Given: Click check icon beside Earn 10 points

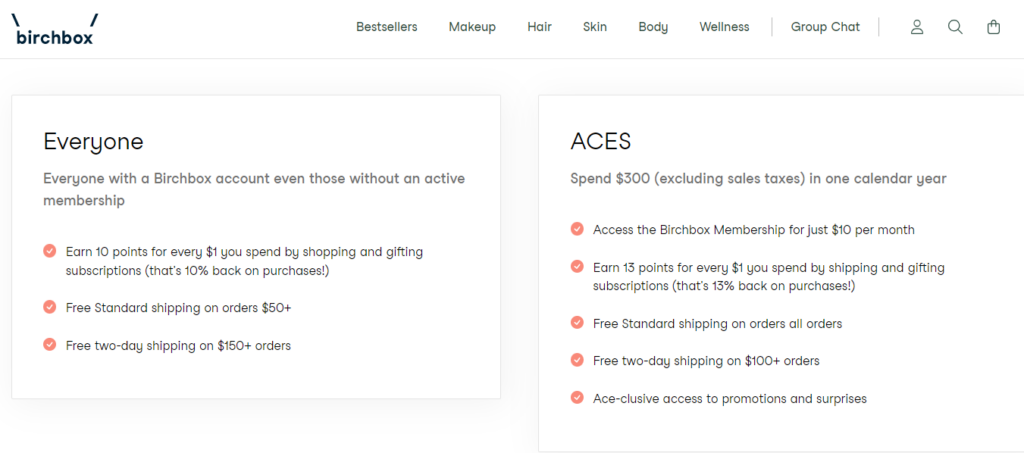Looking at the screenshot, I should (x=50, y=251).
